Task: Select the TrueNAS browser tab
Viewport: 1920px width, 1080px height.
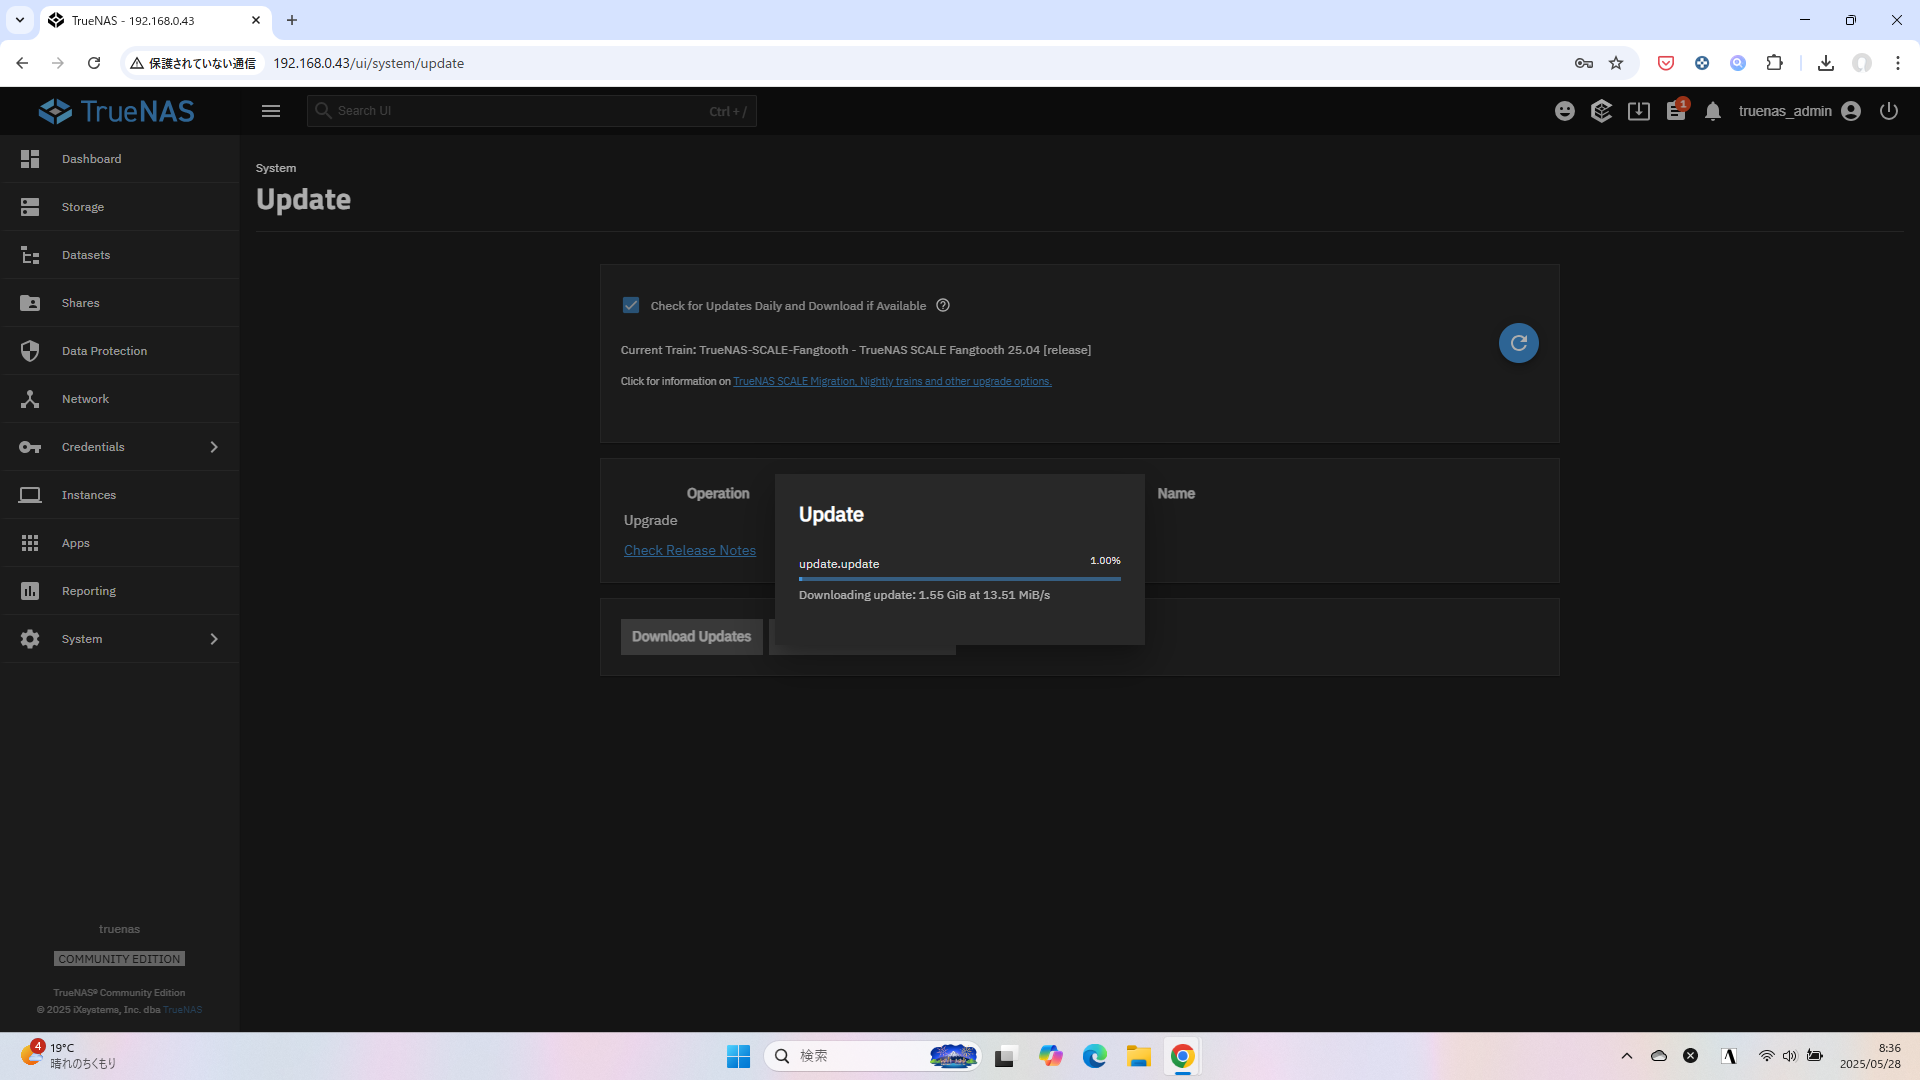Action: point(155,20)
